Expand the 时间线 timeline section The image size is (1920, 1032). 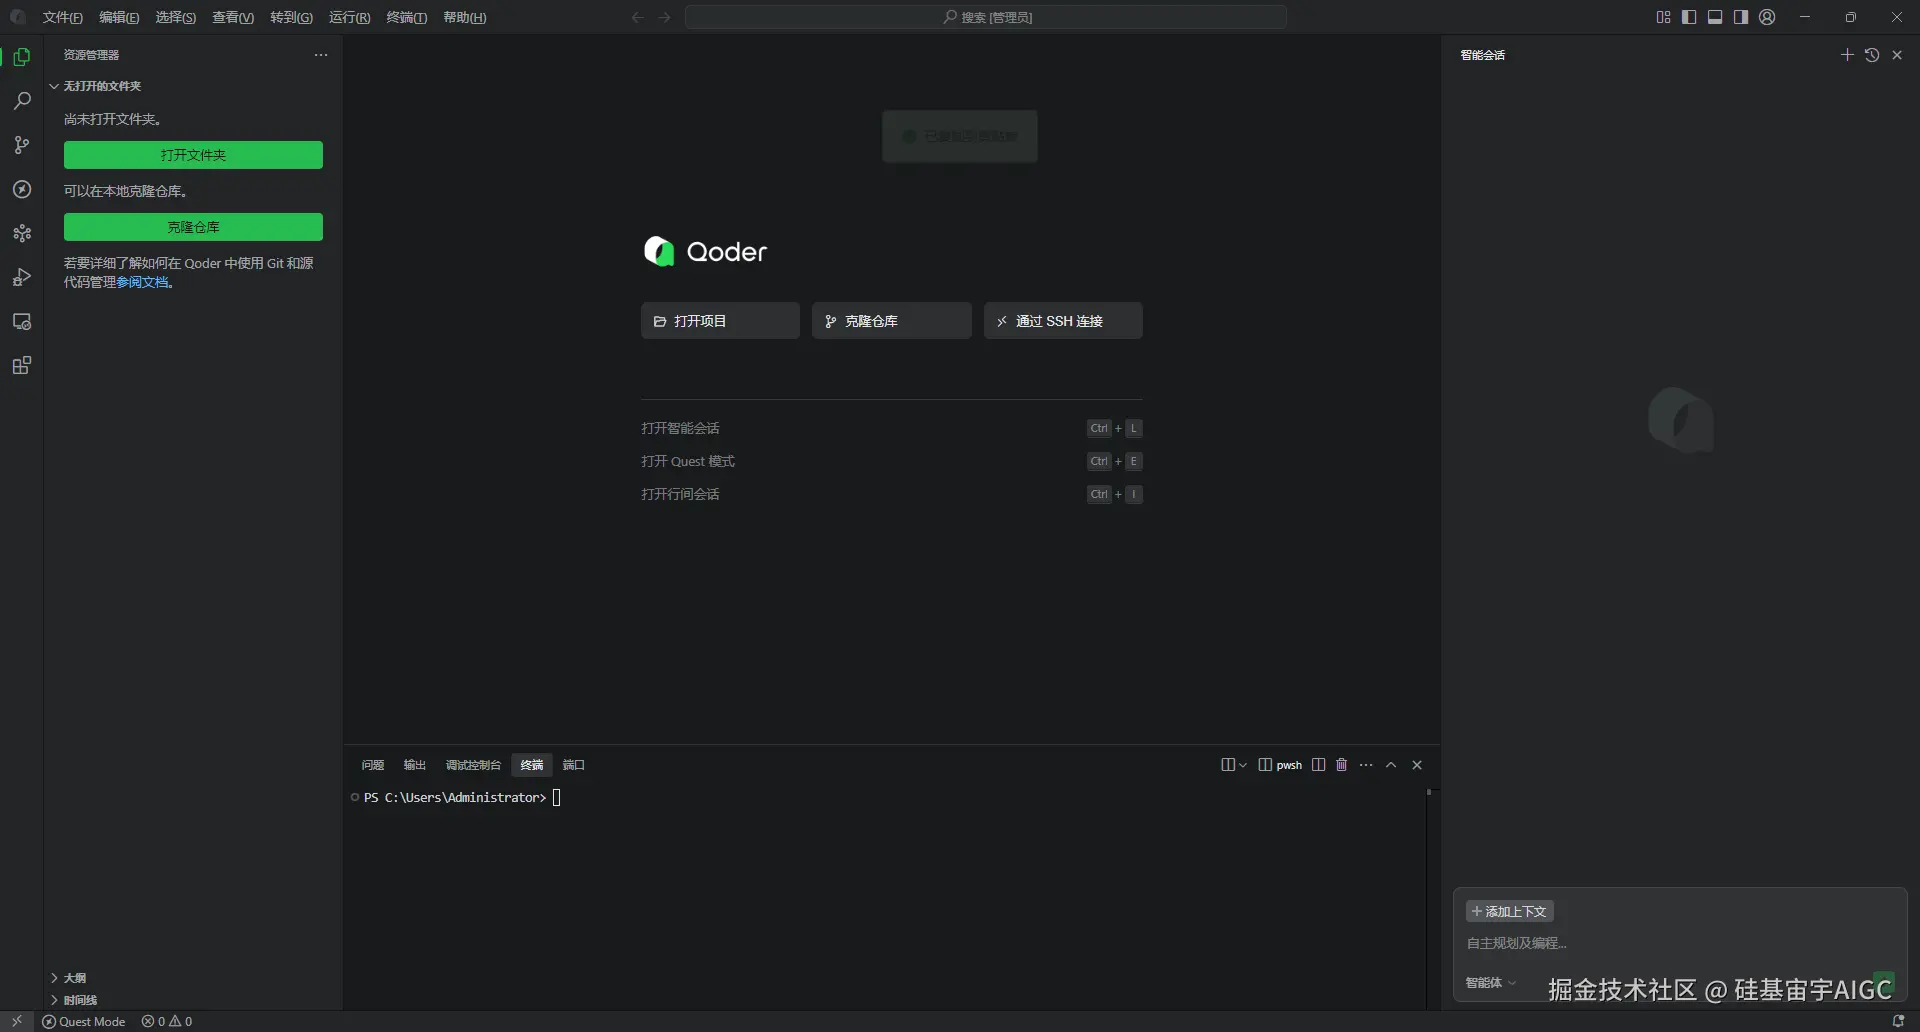80,1000
